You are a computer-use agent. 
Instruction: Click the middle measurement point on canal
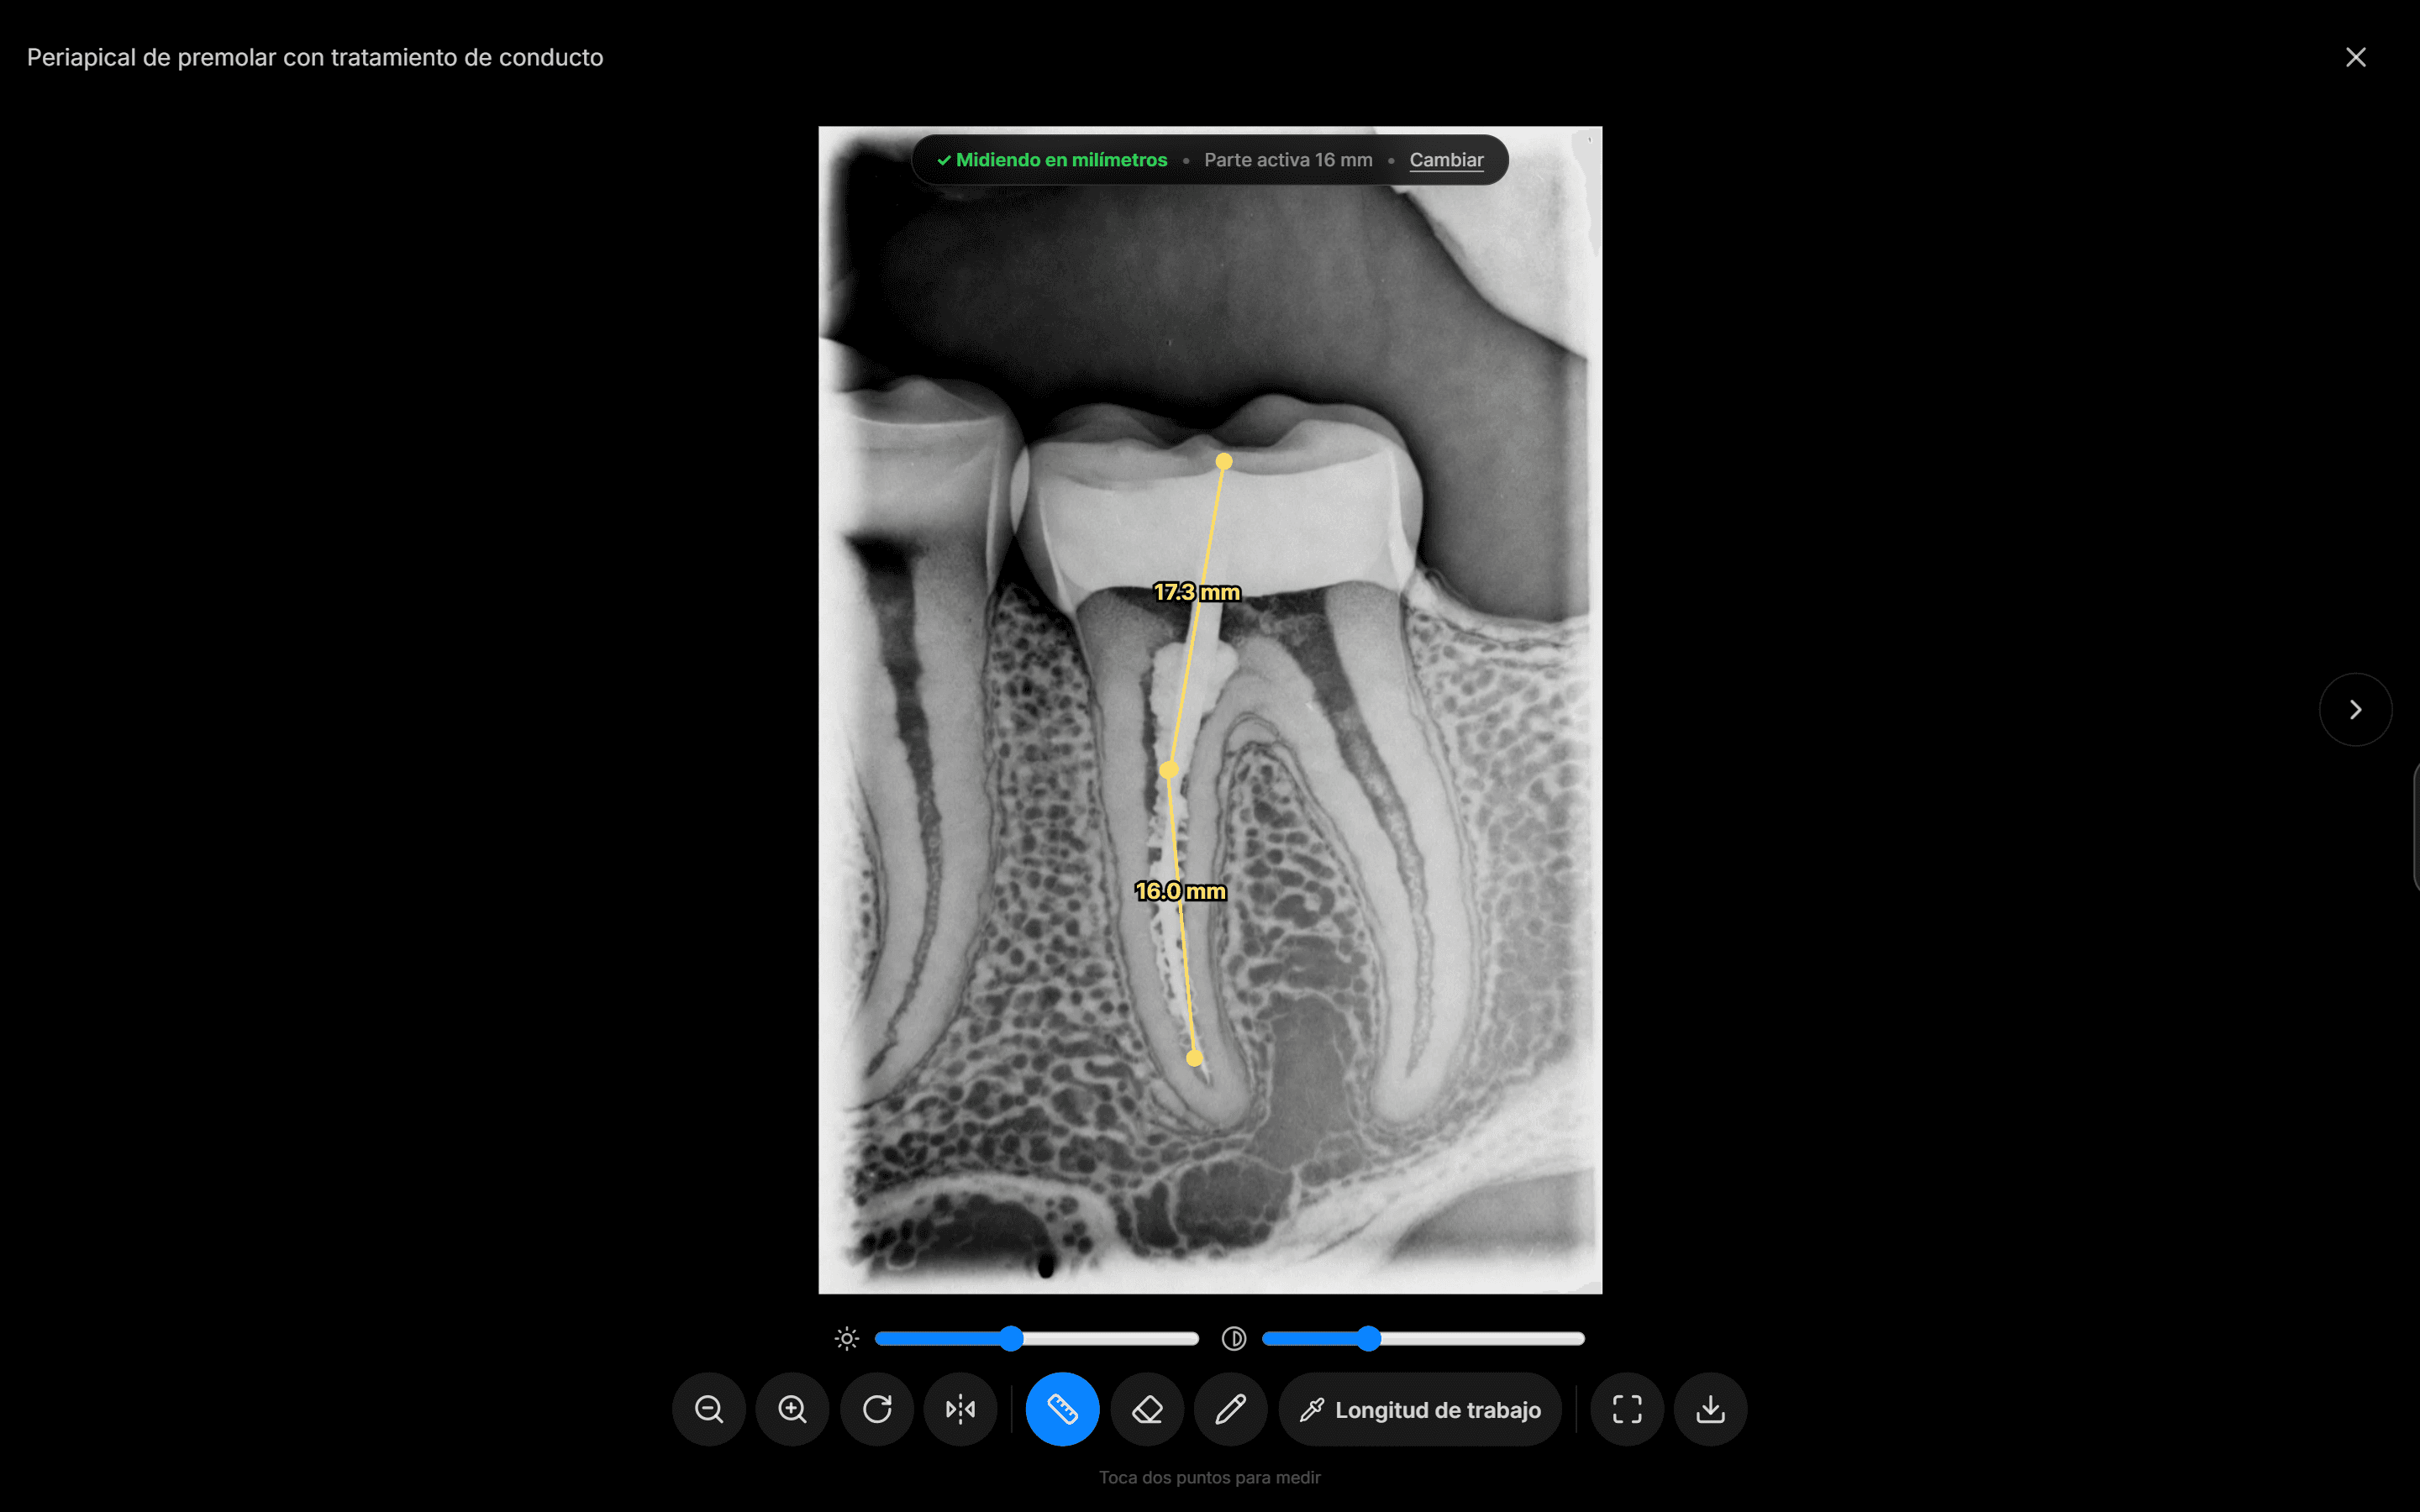point(1168,769)
